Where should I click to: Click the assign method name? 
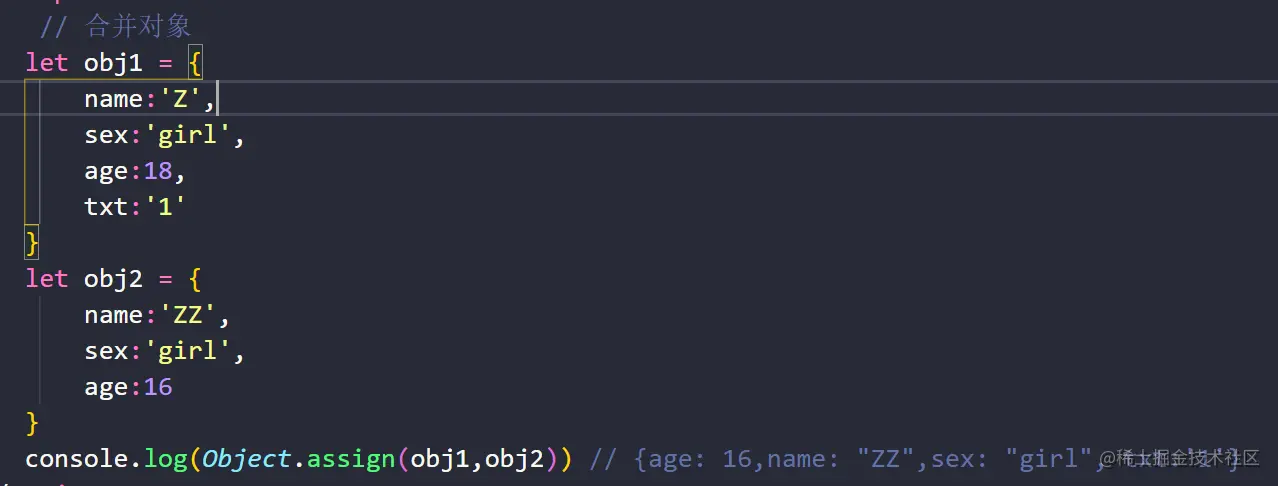point(350,459)
